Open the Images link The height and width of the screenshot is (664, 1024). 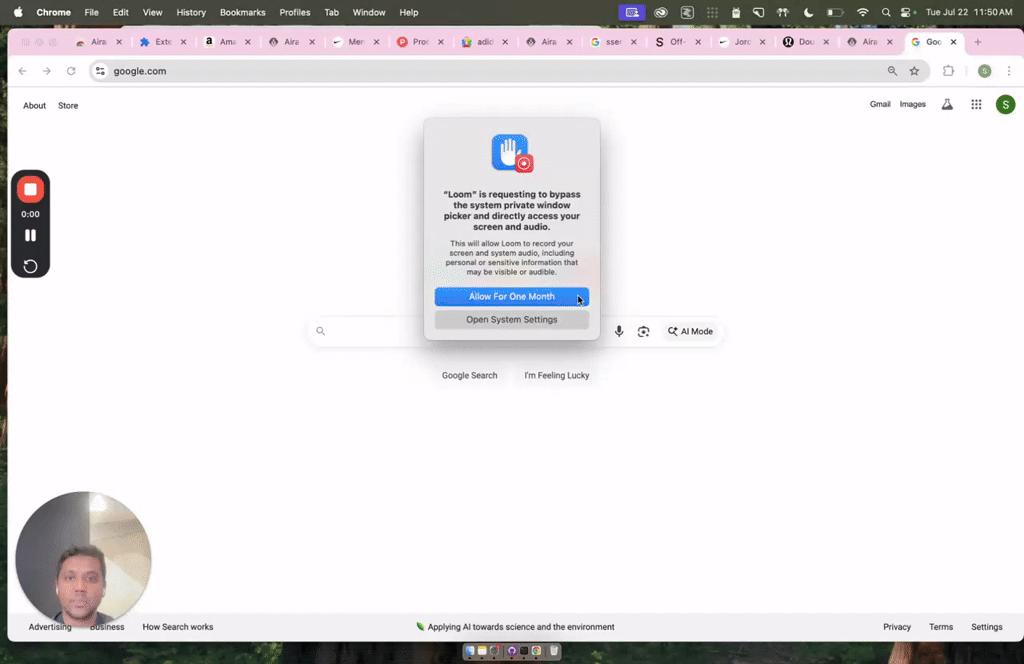point(912,104)
